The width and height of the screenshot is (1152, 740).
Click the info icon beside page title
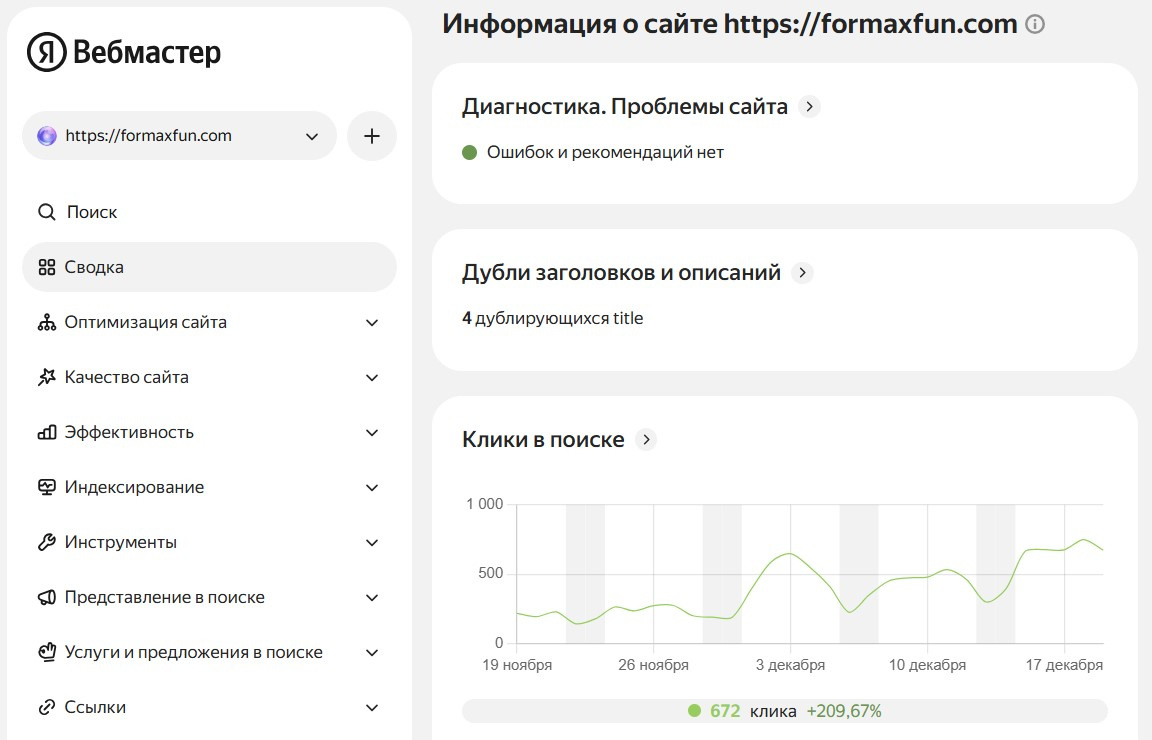pos(1034,24)
